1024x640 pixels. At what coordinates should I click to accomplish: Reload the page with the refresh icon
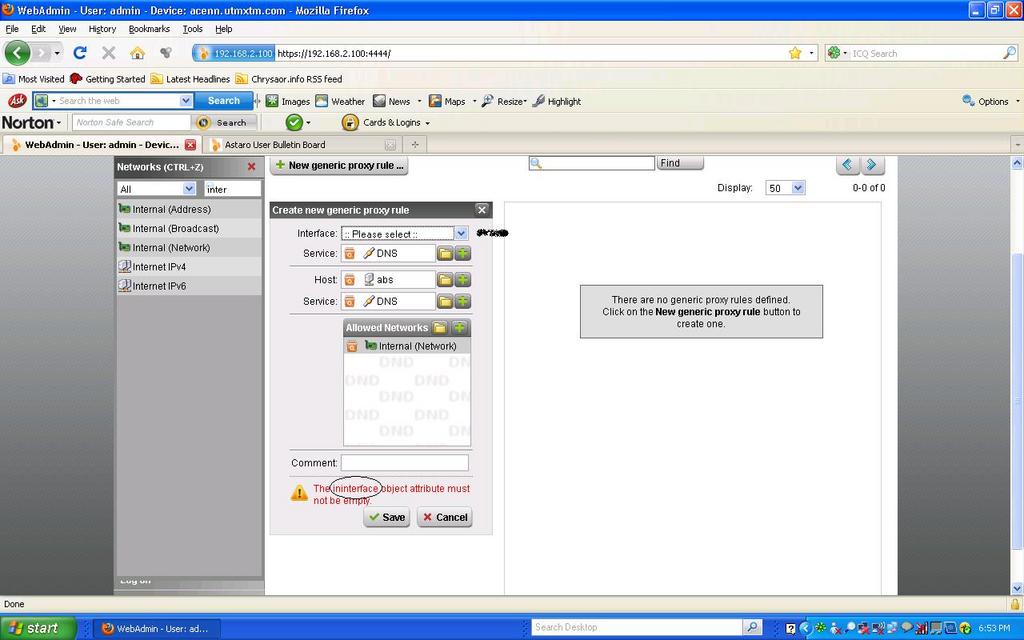[x=80, y=53]
